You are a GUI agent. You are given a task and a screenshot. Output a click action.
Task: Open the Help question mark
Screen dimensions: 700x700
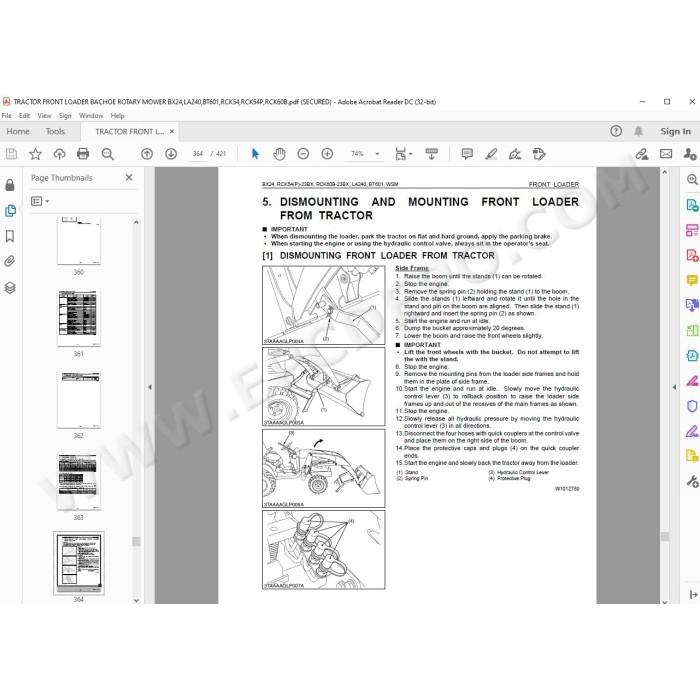616,131
